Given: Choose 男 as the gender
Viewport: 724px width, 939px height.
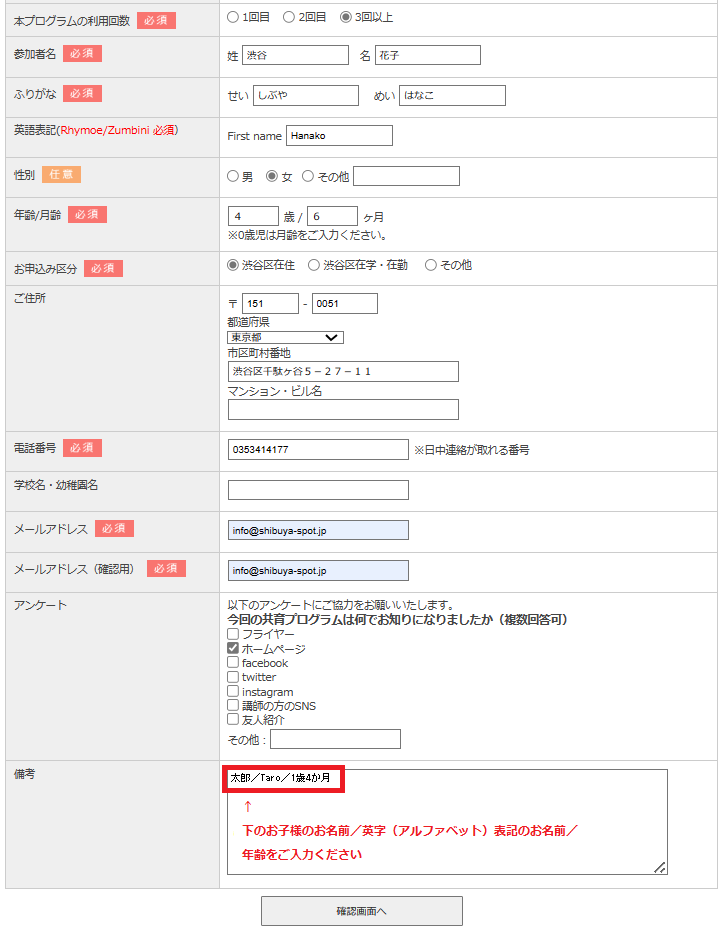Looking at the screenshot, I should coord(233,177).
